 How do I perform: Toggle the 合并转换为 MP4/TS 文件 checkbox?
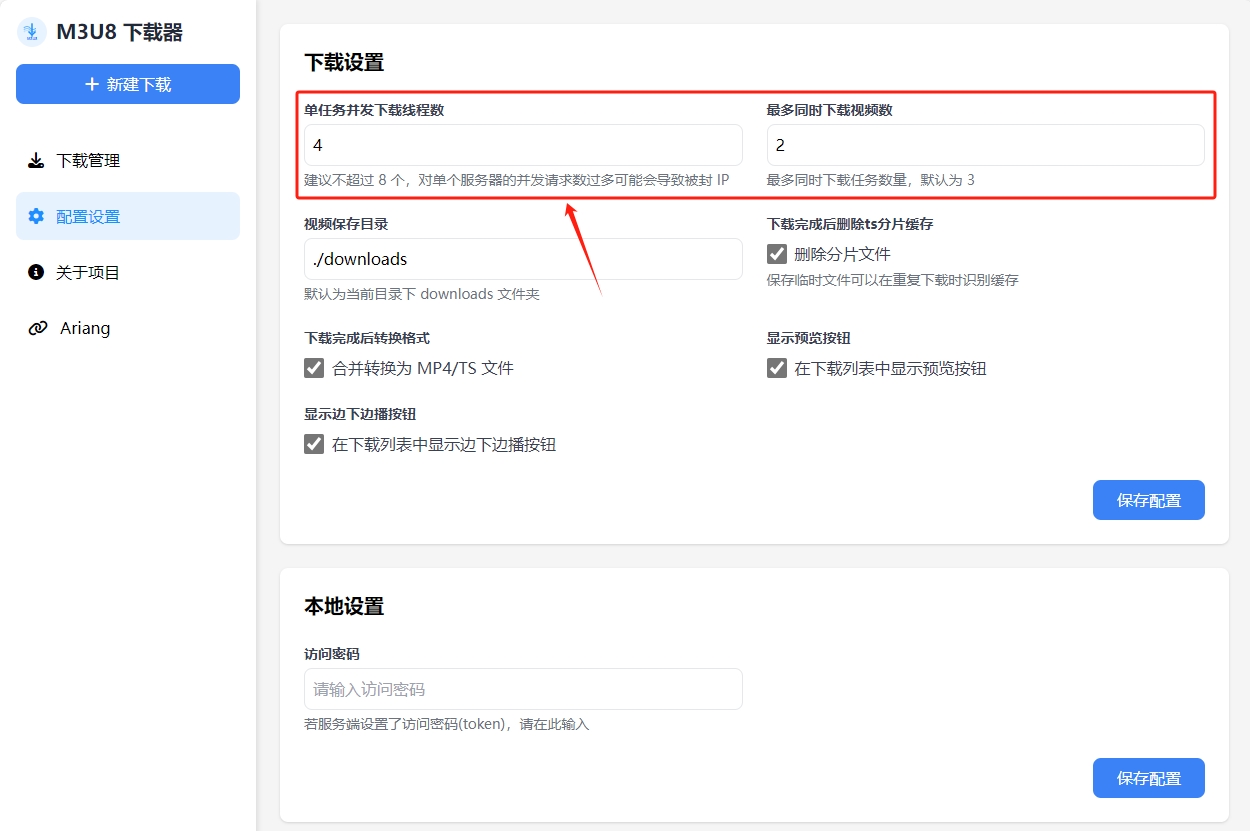click(314, 368)
